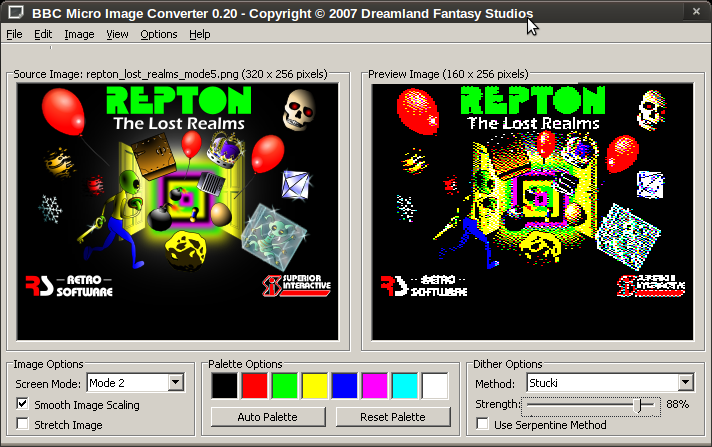Close the BBC Micro Image Converter window
Screen dimensions: 712x447
pyautogui.click(x=696, y=12)
